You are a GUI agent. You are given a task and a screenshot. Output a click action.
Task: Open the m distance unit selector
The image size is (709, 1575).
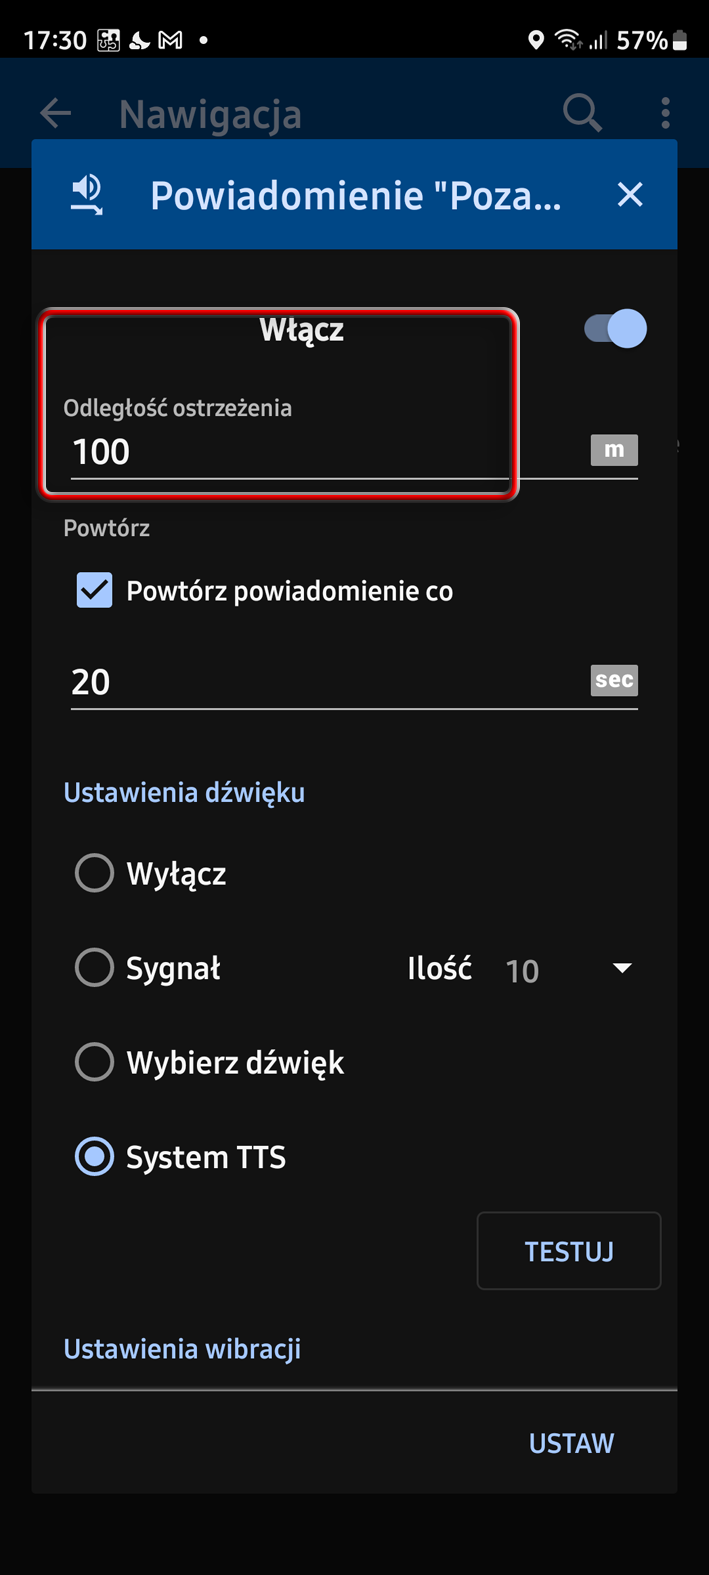coord(614,450)
